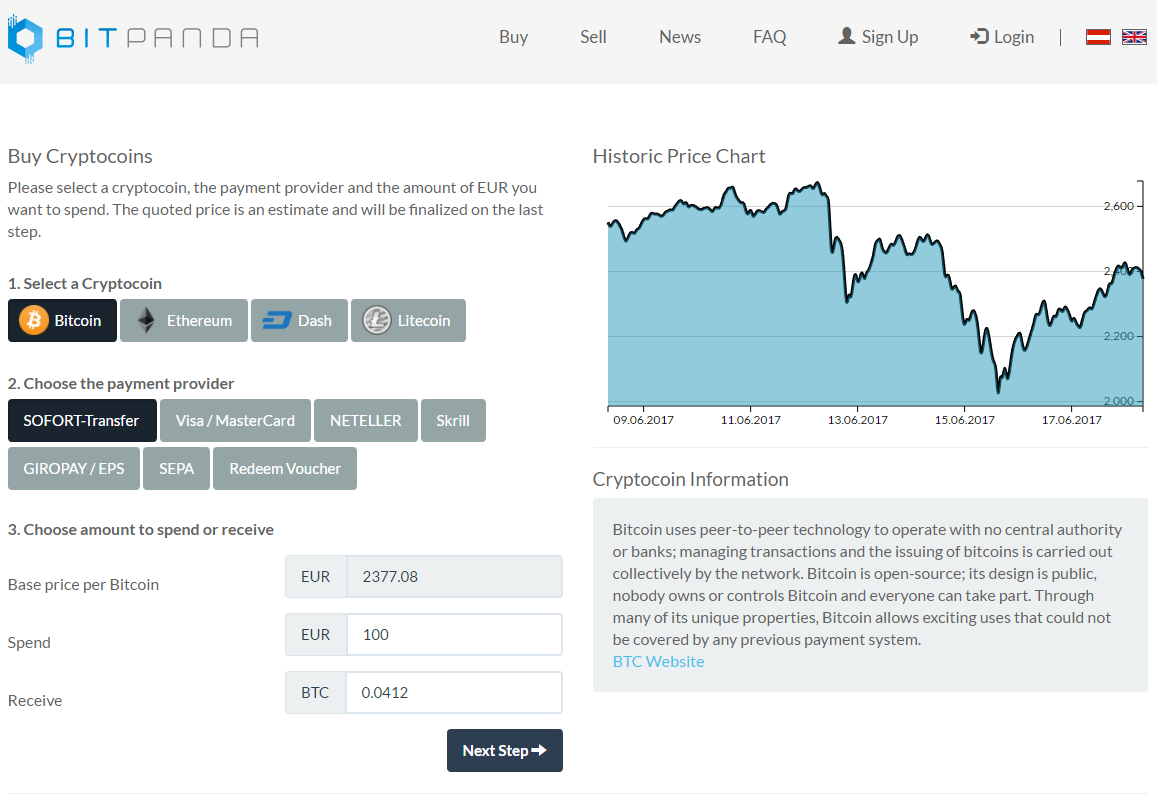Go to Sign Up
This screenshot has width=1157, height=797.
coord(878,37)
